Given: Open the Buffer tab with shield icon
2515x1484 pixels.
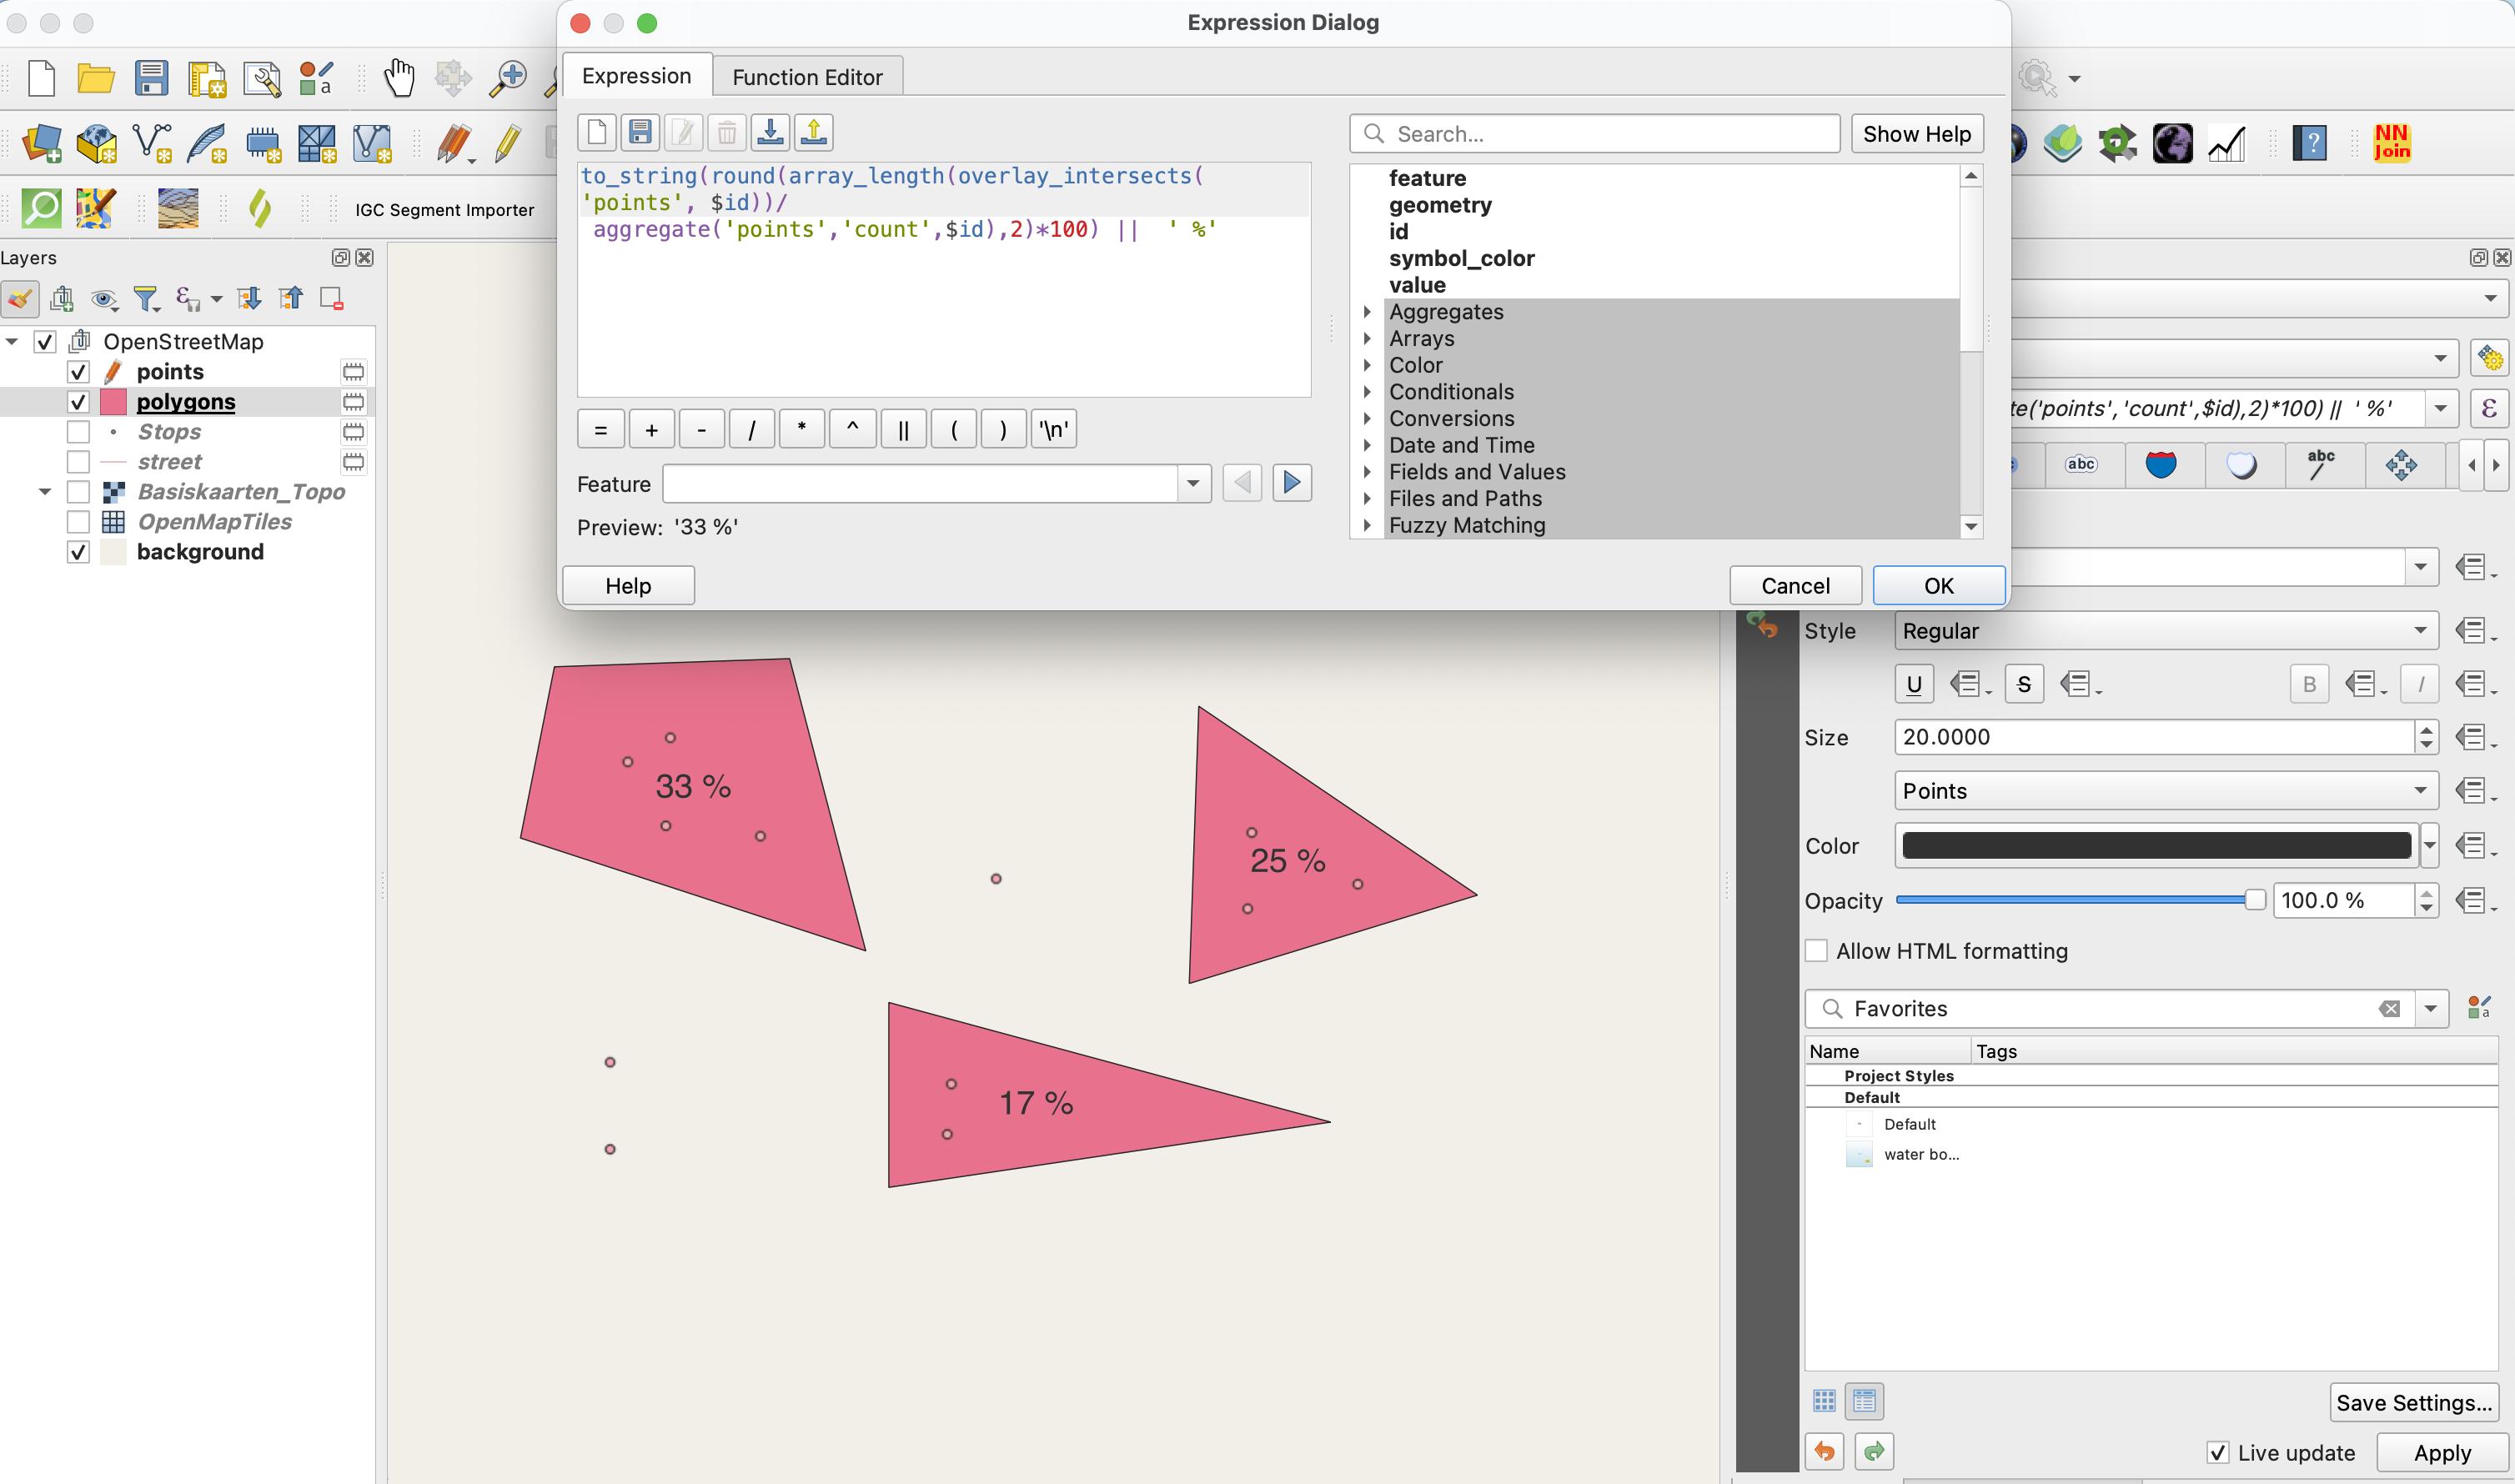Looking at the screenshot, I should 2161,465.
